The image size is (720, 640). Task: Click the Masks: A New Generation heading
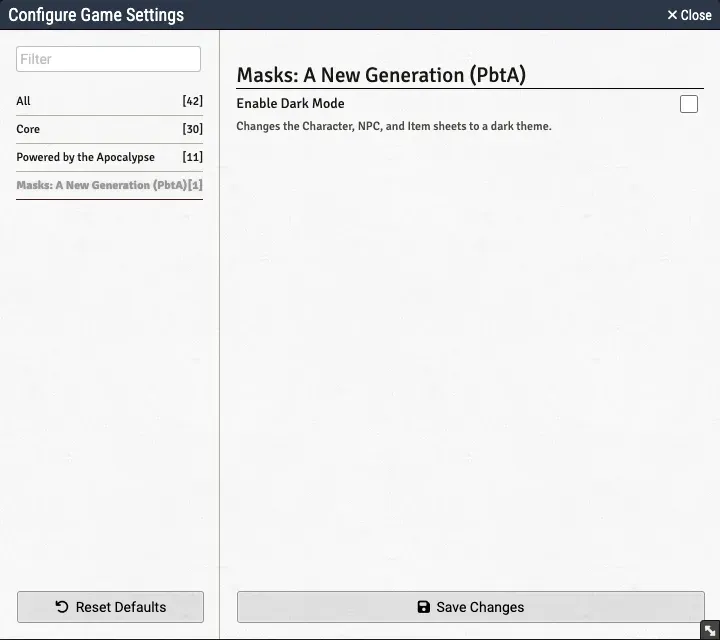(381, 75)
